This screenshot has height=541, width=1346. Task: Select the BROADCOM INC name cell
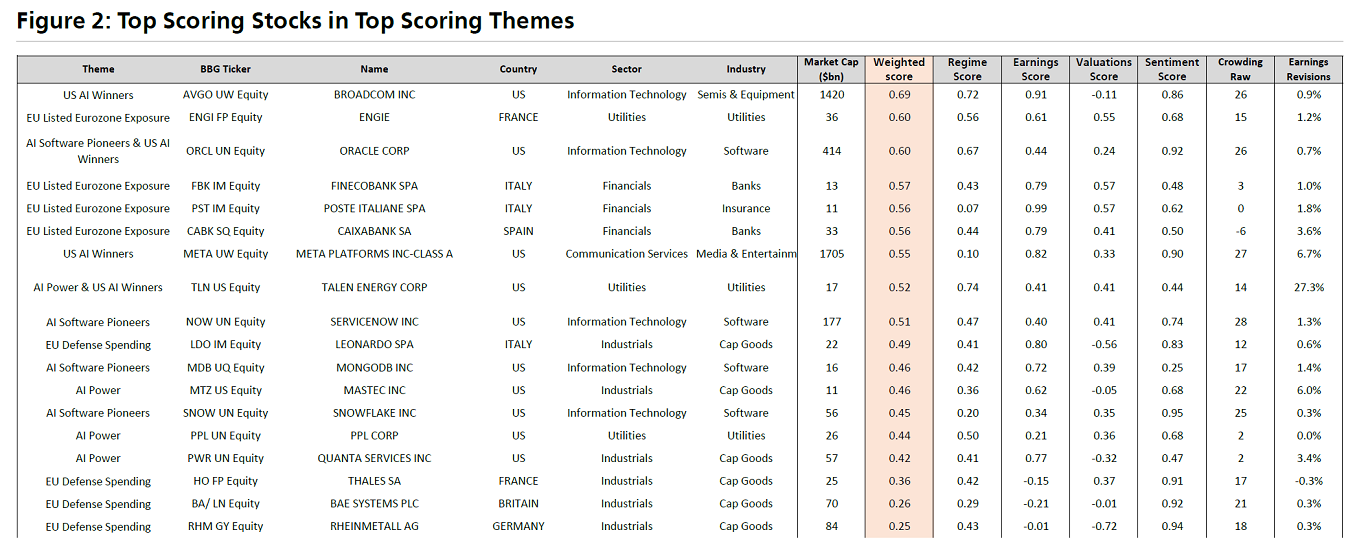click(374, 95)
